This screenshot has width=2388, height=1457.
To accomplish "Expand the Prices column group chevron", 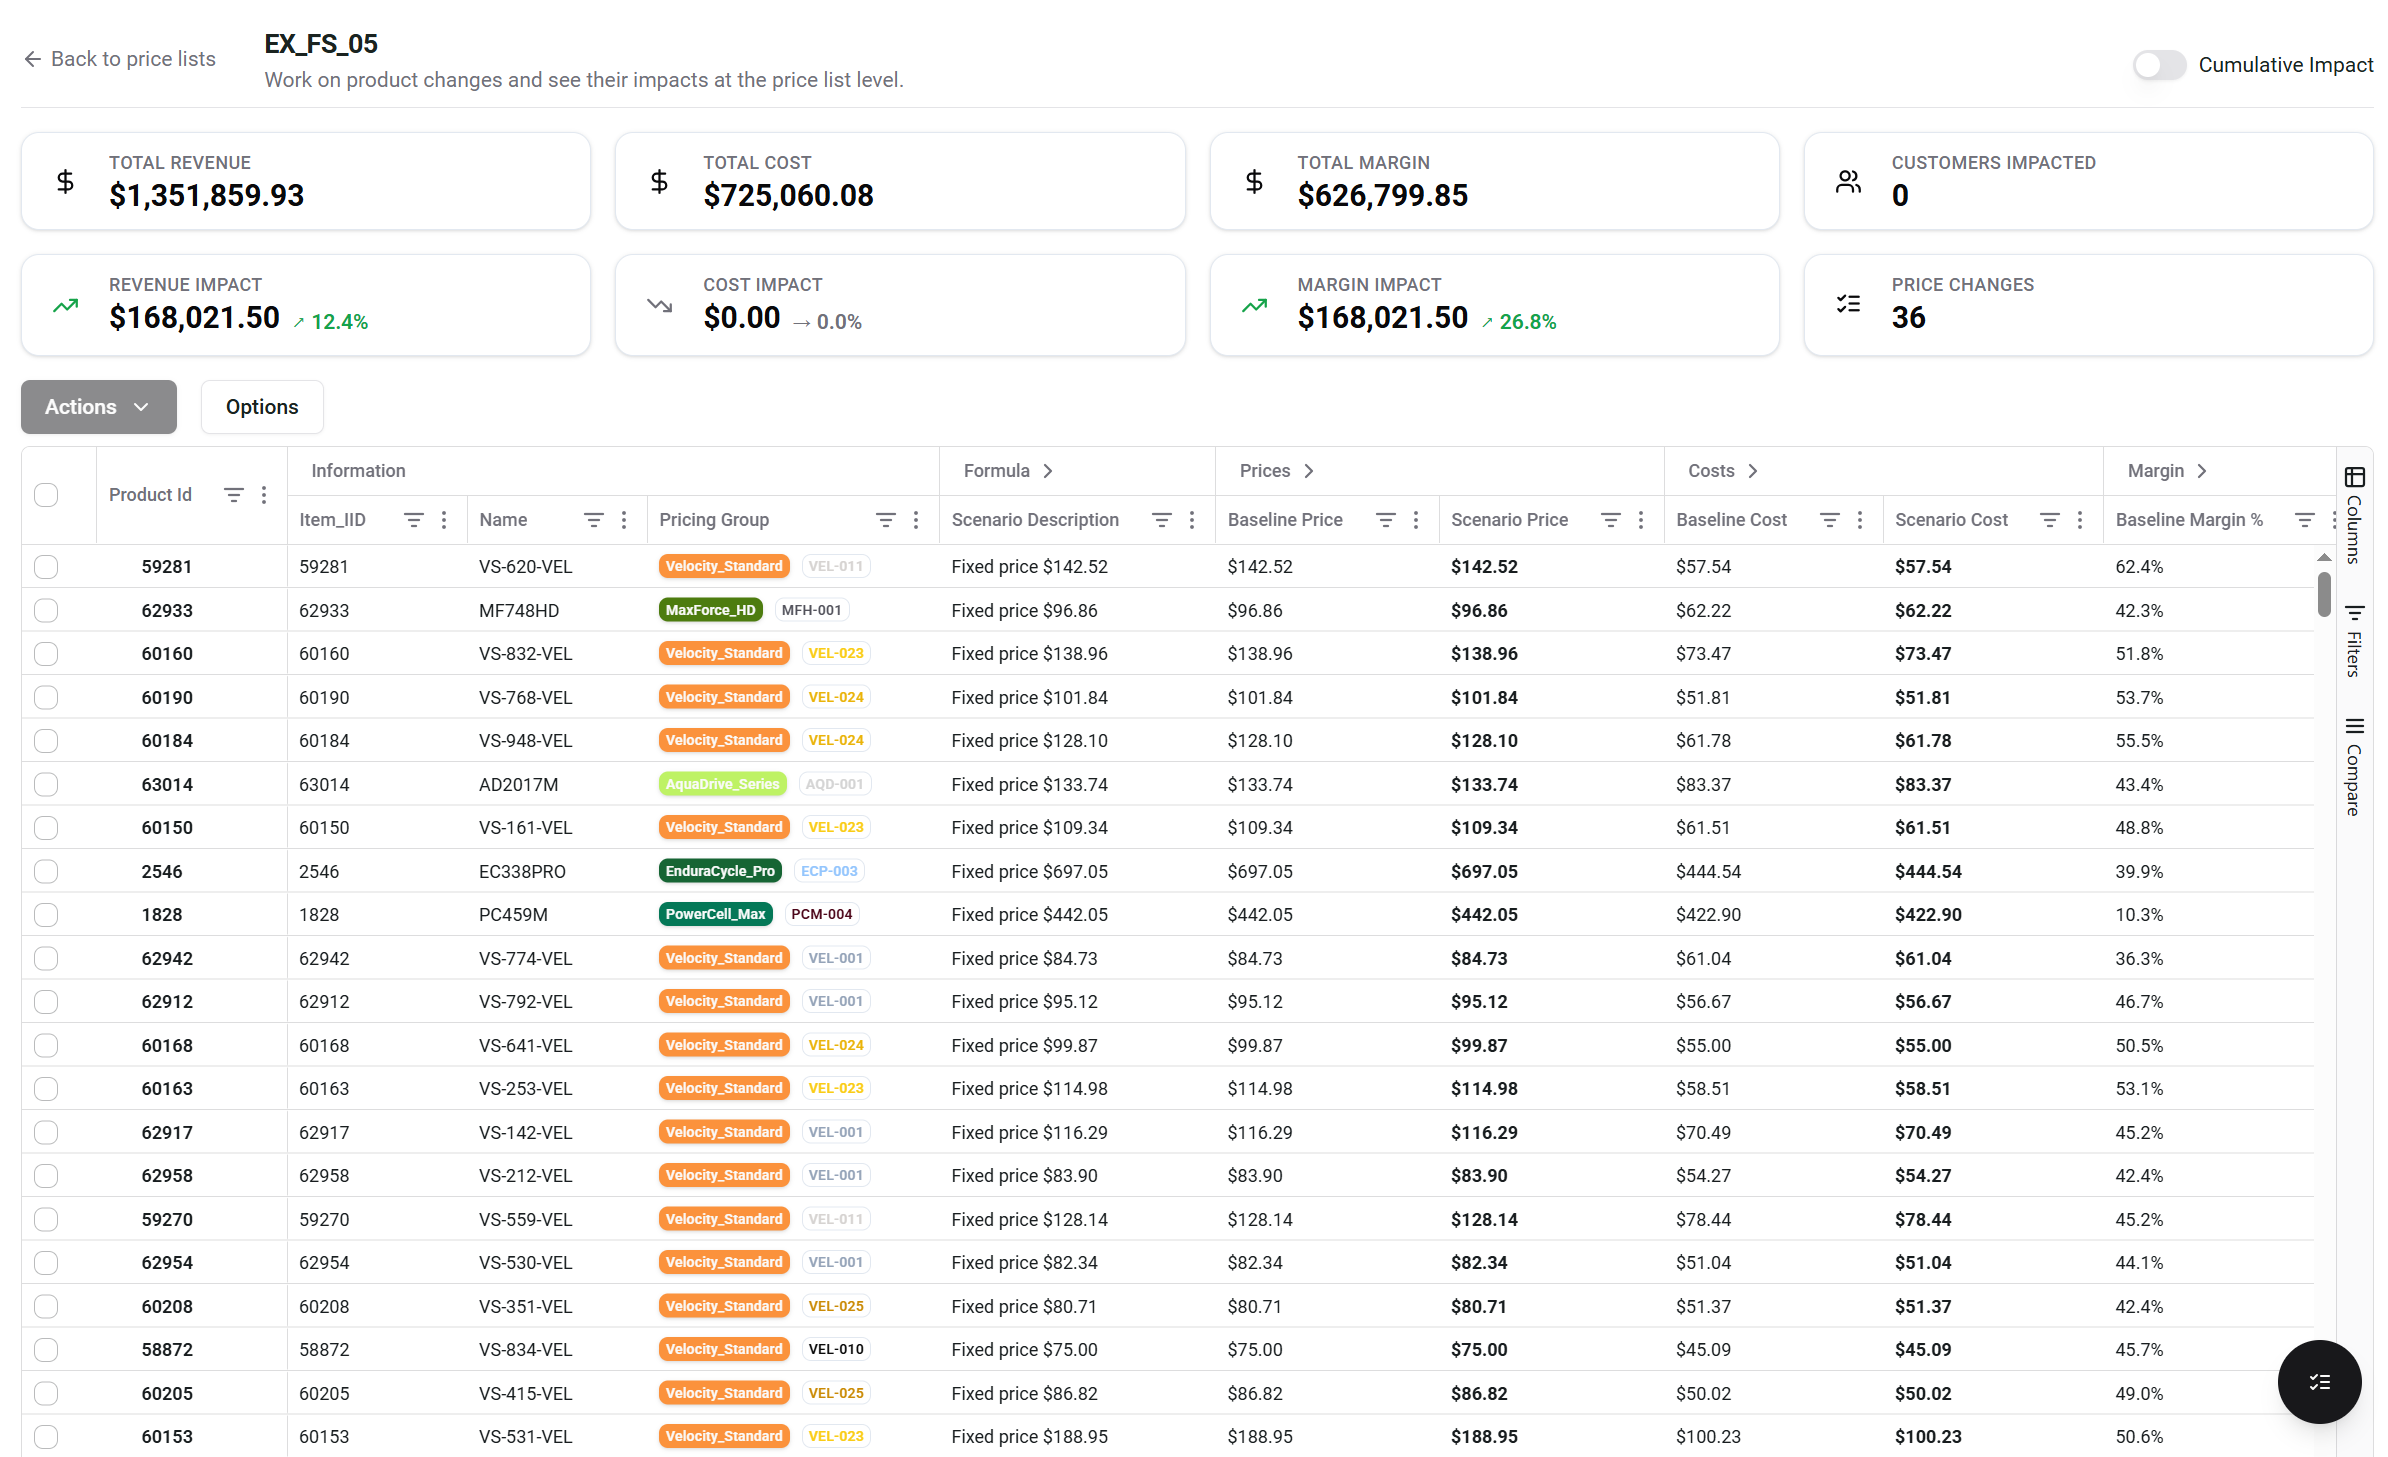I will click(1307, 470).
